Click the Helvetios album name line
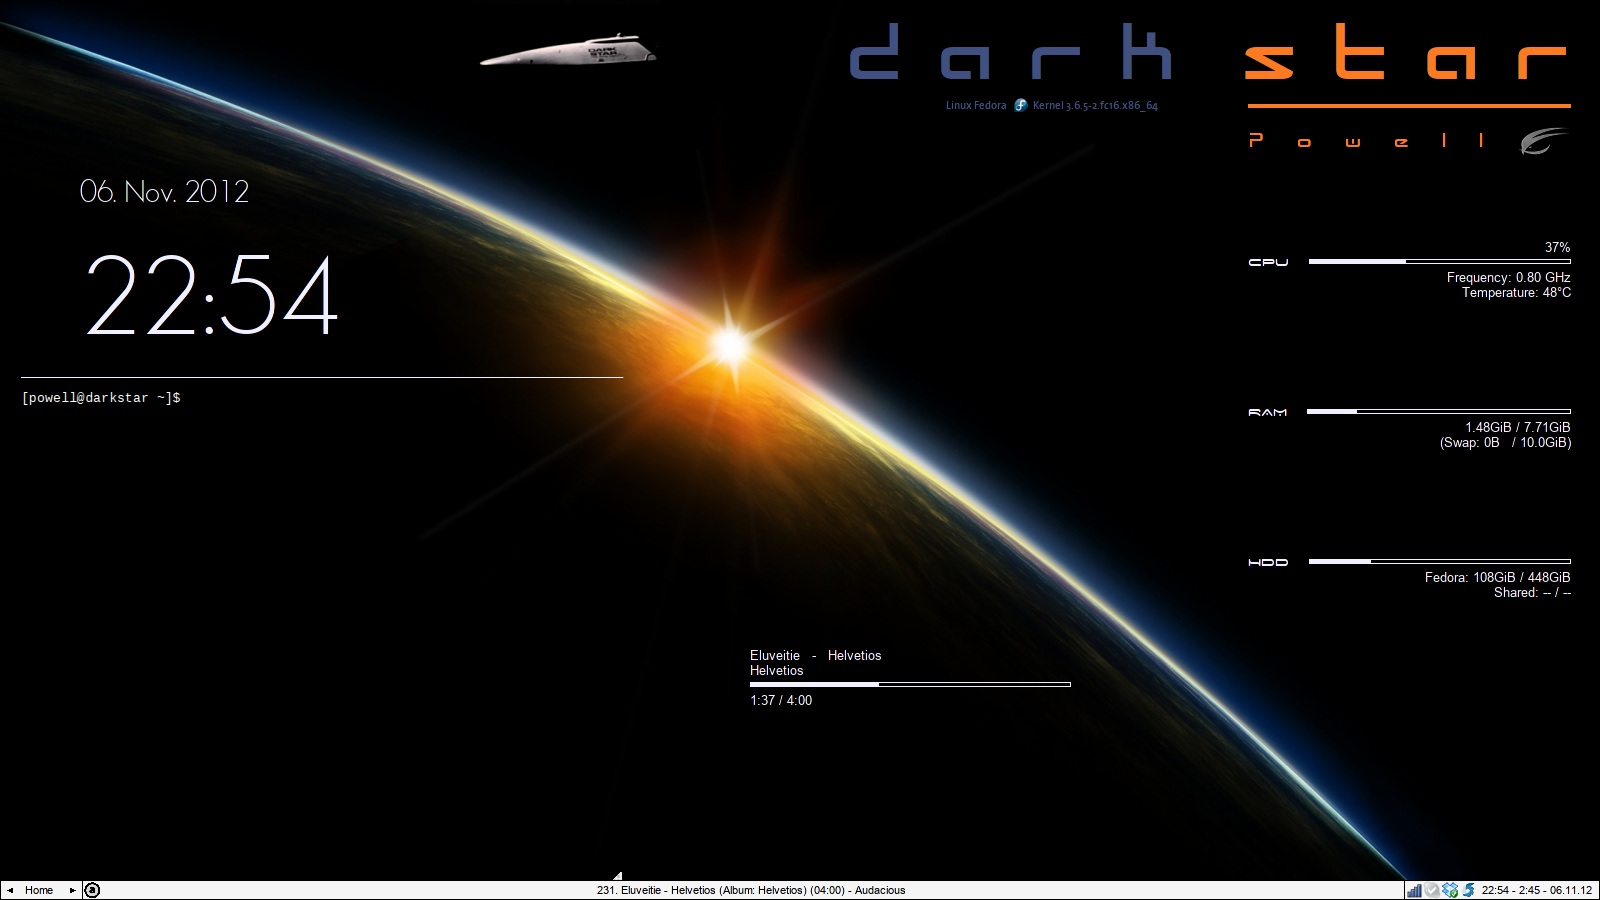This screenshot has height=900, width=1600. pos(777,670)
